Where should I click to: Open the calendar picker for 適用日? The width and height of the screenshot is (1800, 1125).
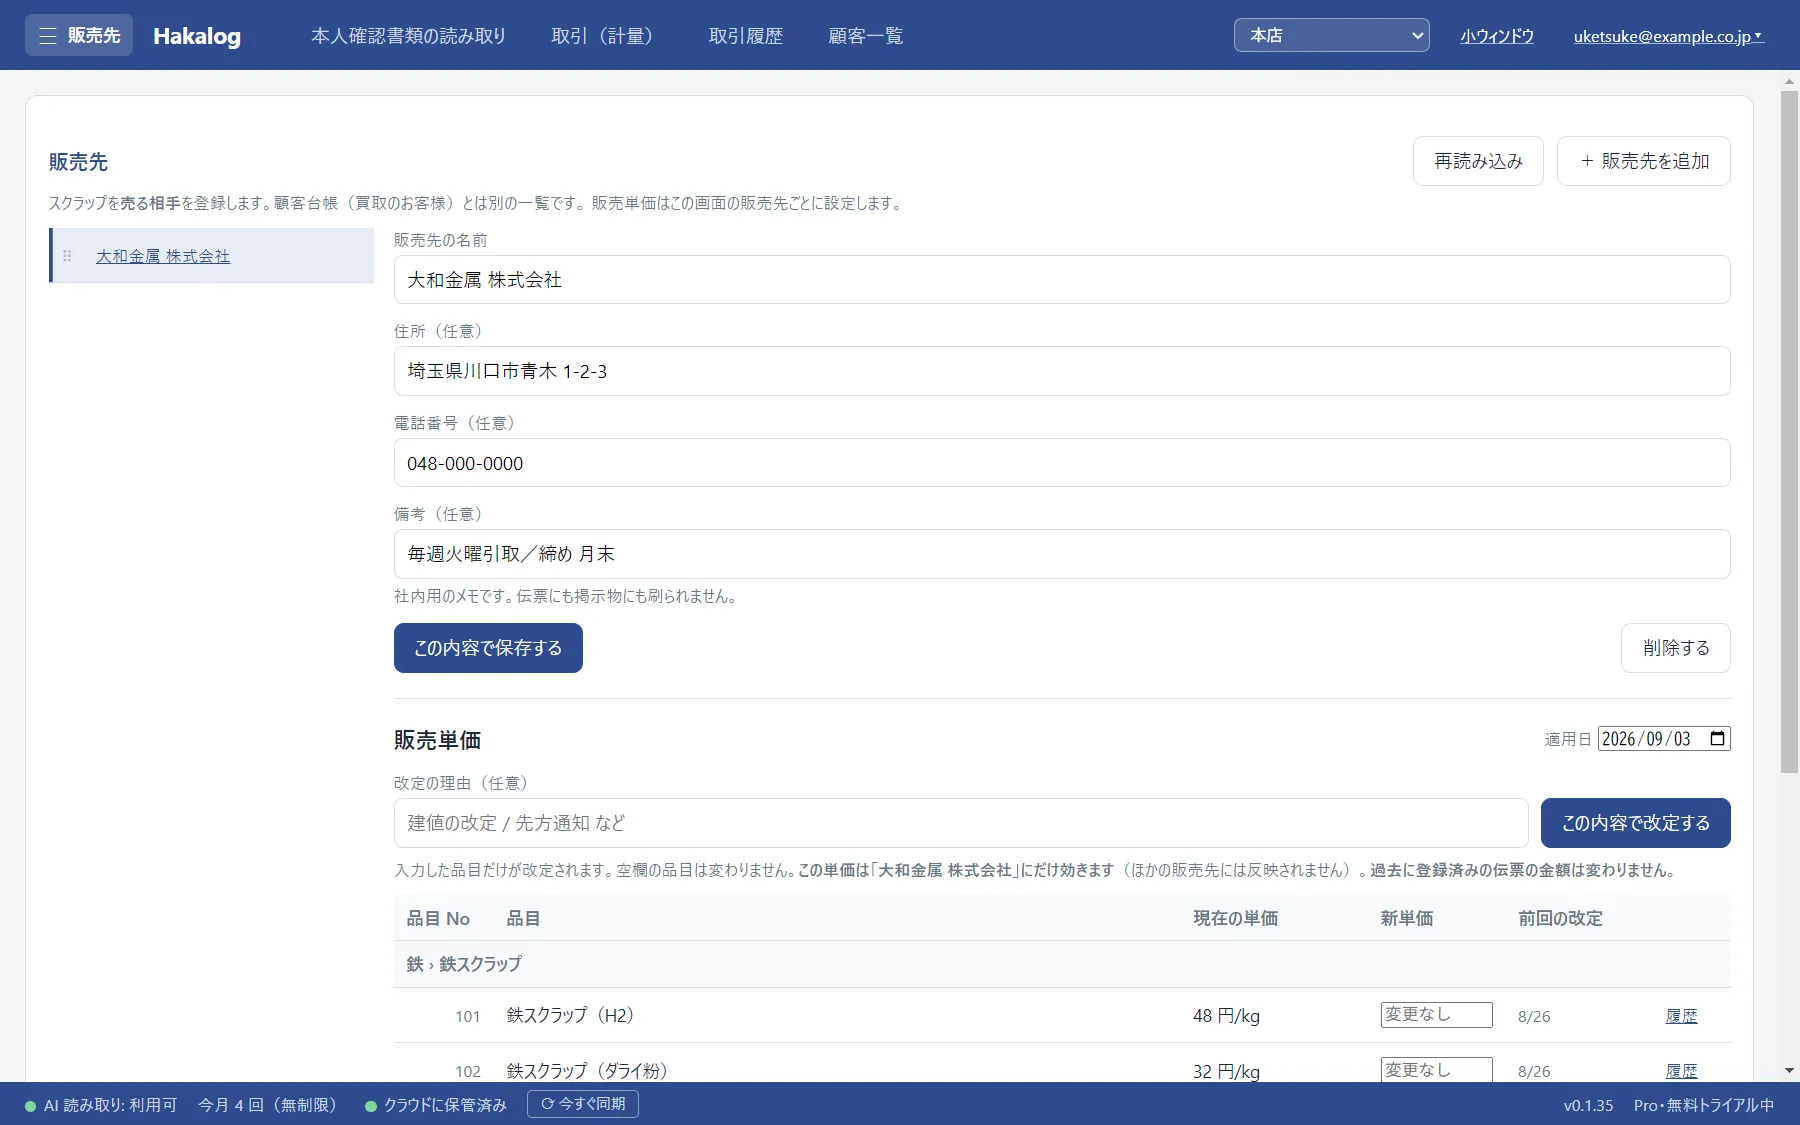1717,739
